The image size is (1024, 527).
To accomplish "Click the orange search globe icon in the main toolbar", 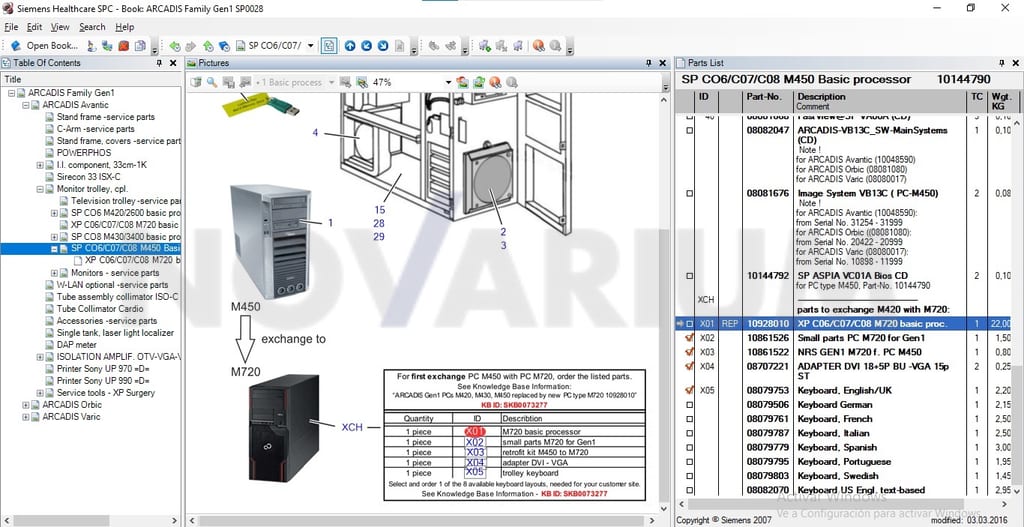I will (x=538, y=46).
